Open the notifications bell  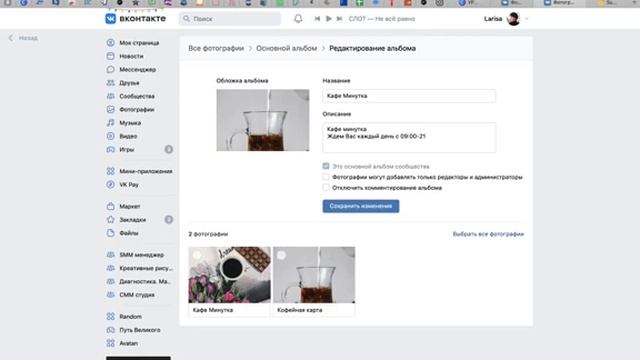click(298, 18)
